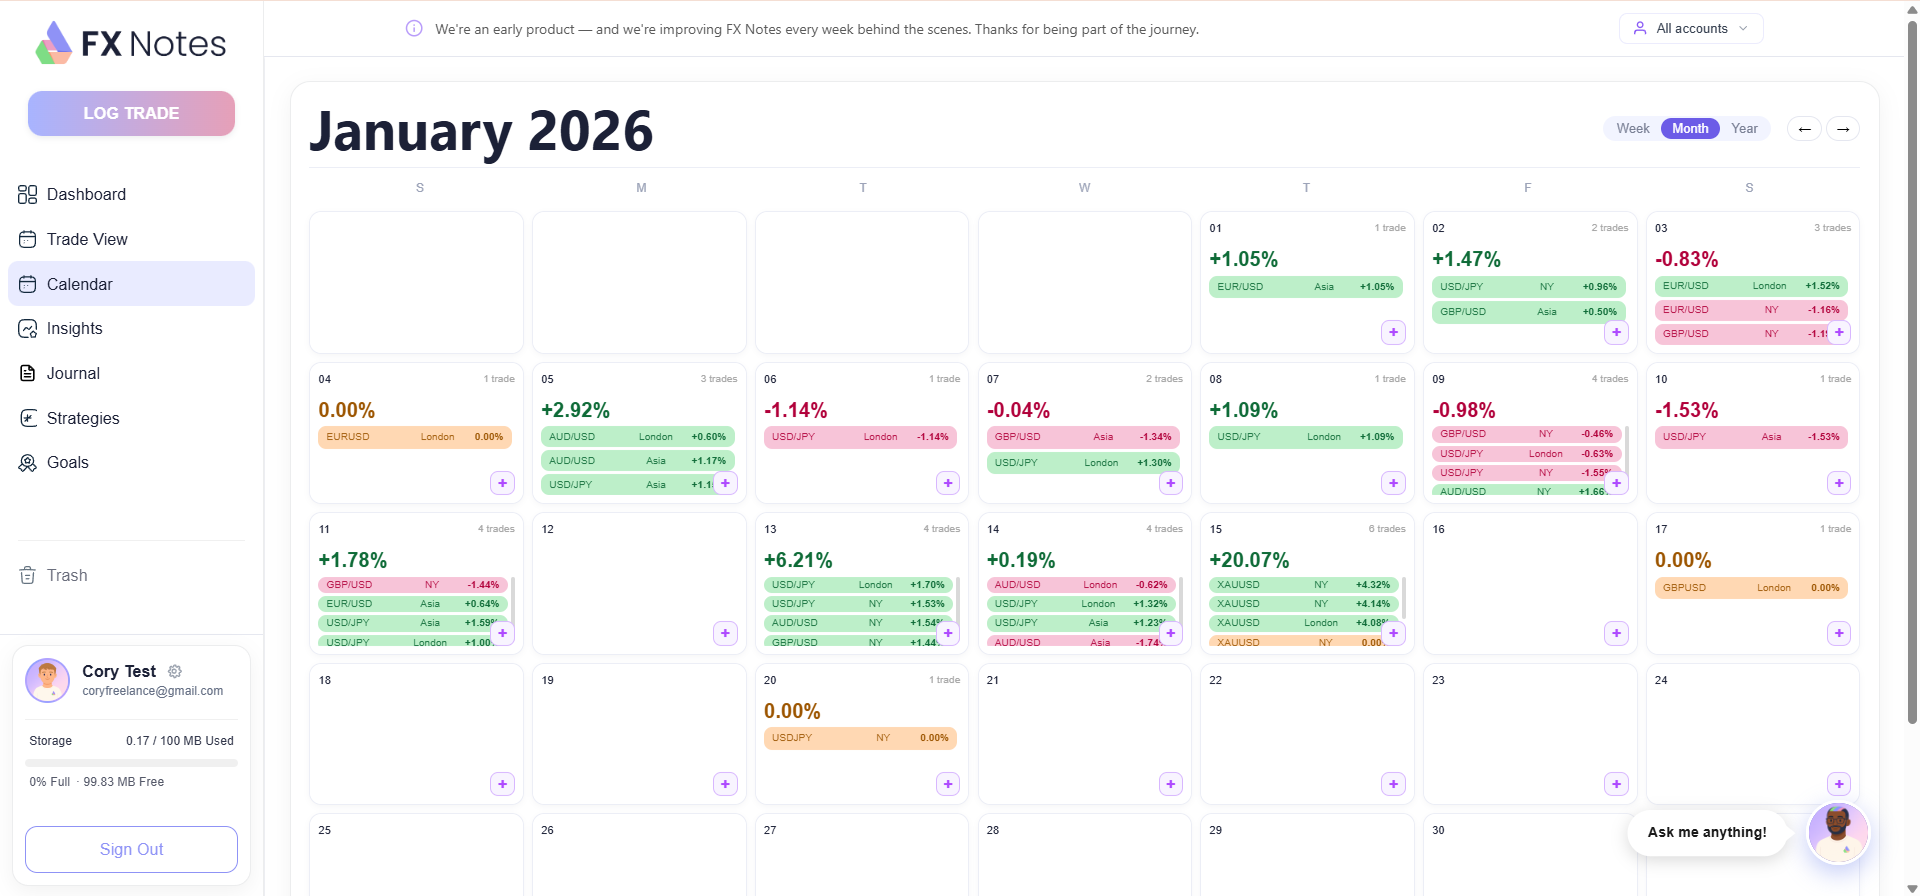This screenshot has width=1920, height=896.
Task: Select the Strategies flag icon
Action: (27, 418)
